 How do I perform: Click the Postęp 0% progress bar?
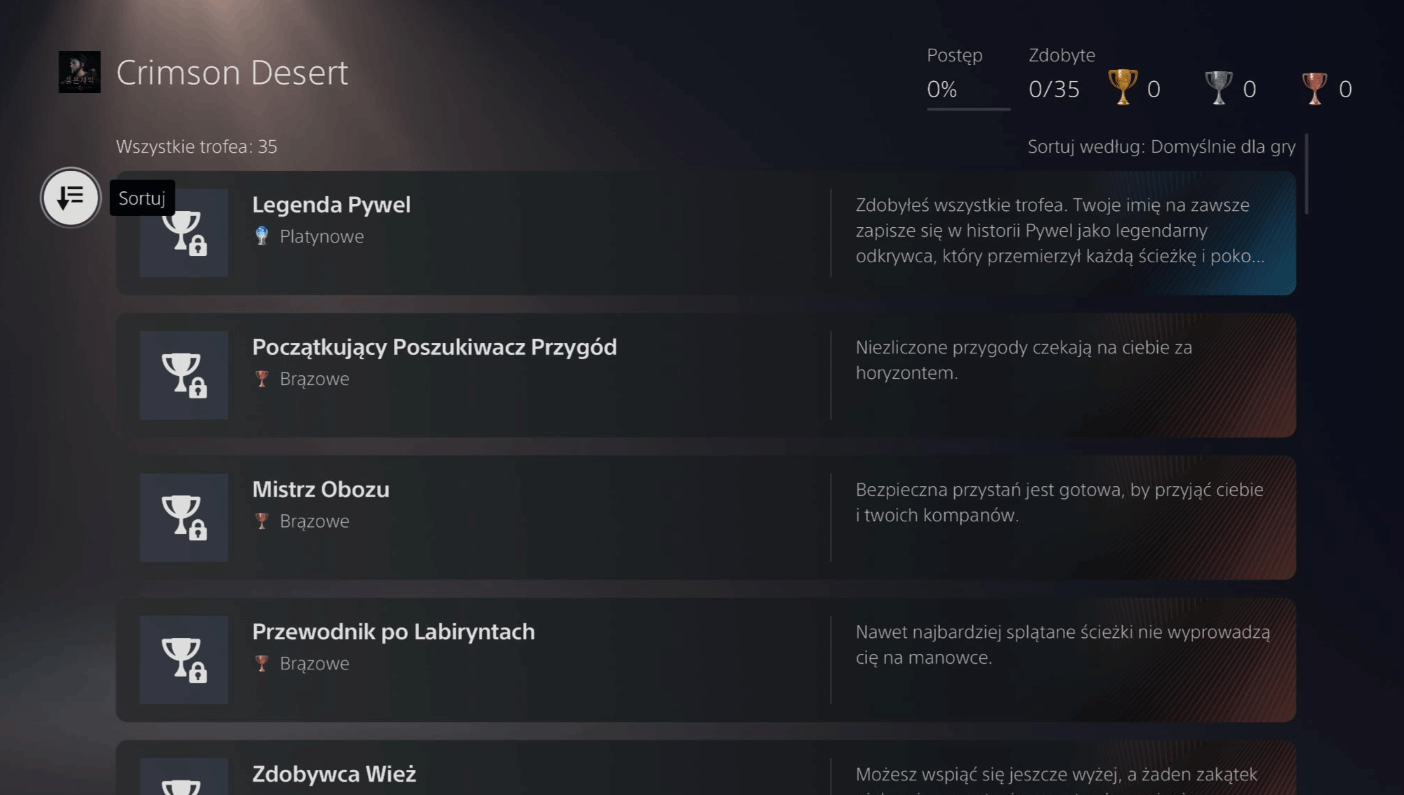point(967,107)
